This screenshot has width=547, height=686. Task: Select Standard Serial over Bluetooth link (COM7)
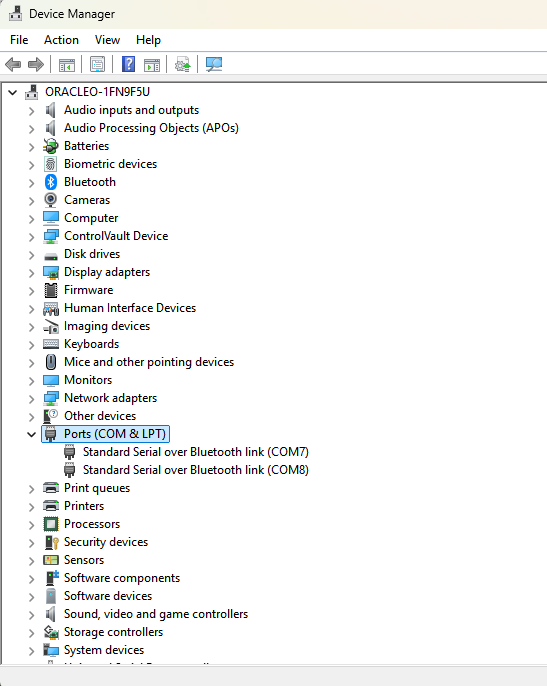click(196, 452)
